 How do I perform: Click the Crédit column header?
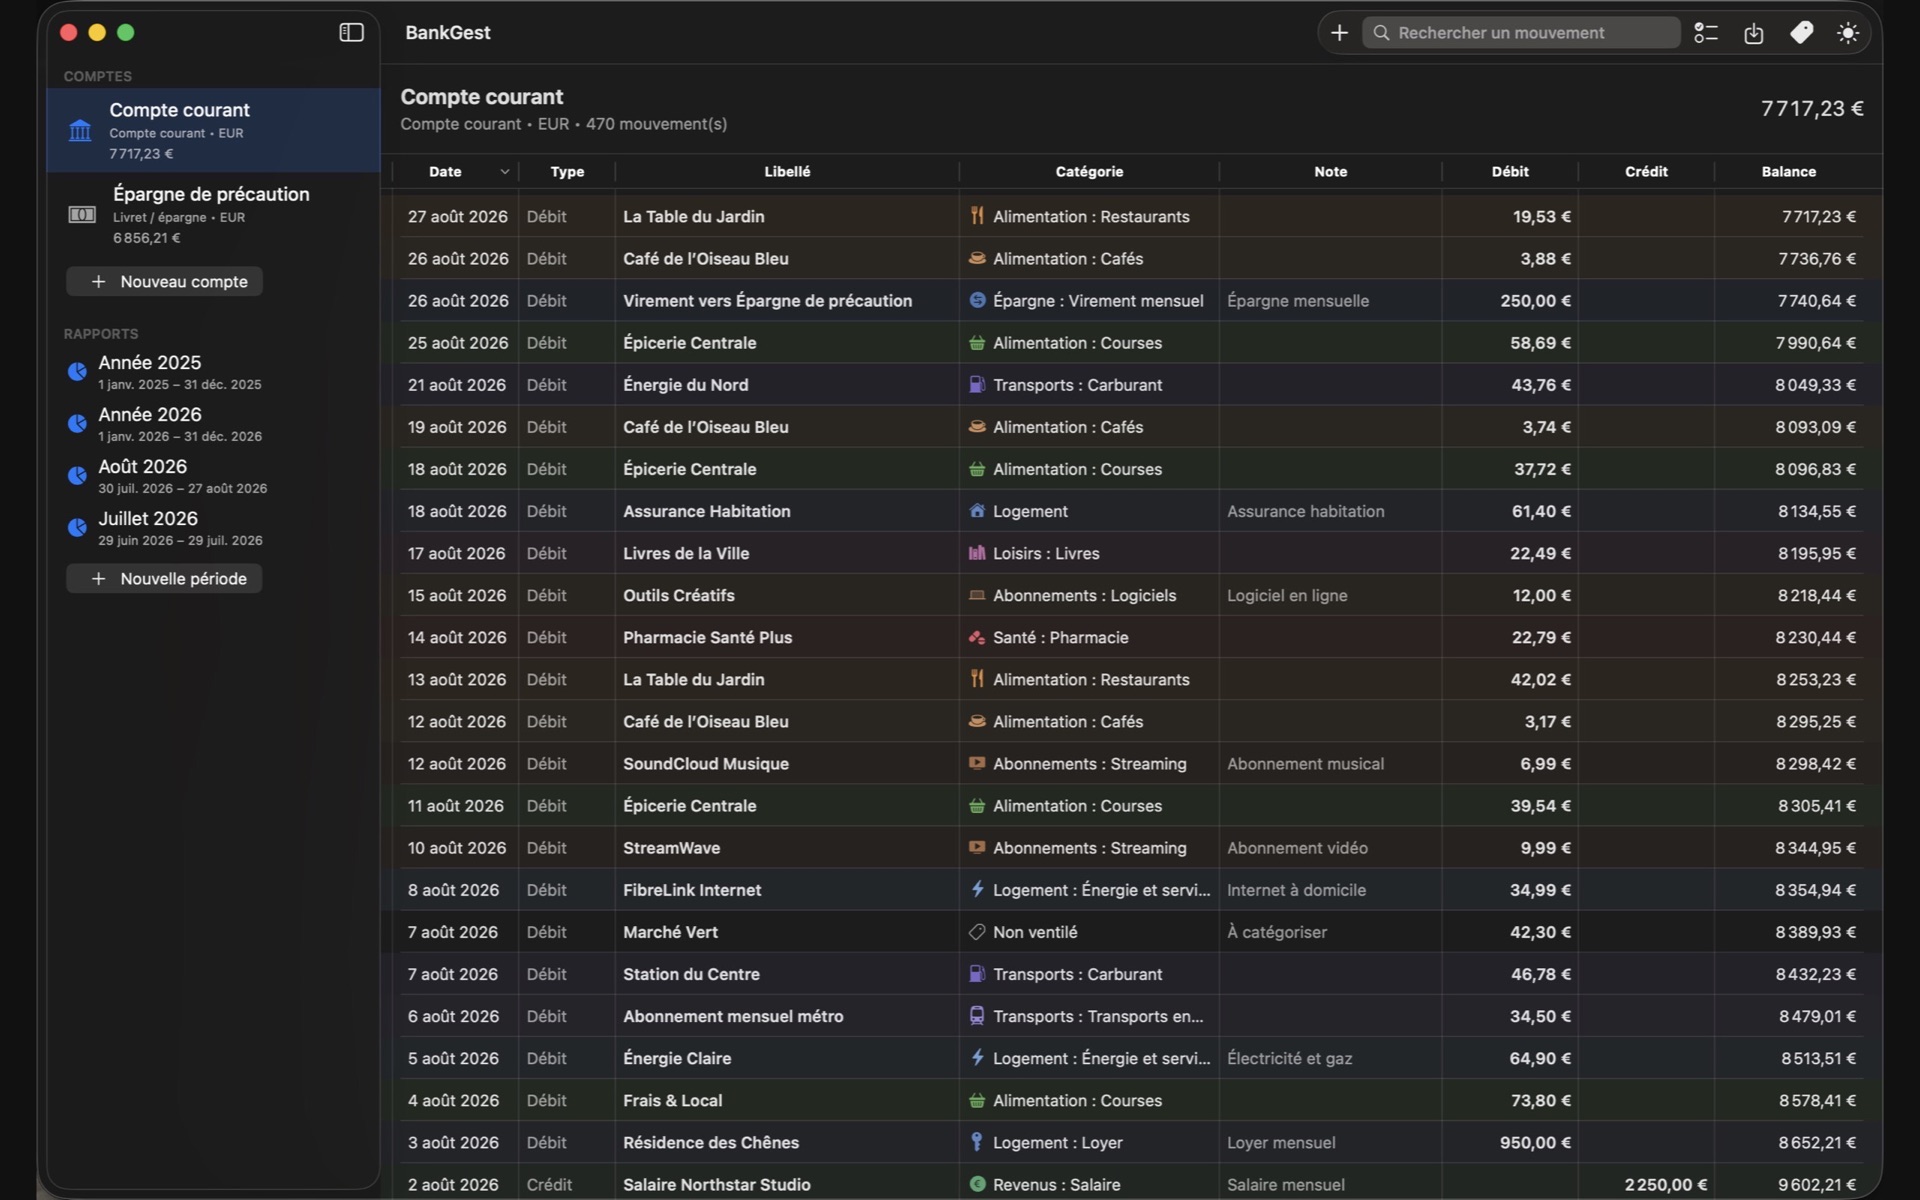coord(1646,172)
